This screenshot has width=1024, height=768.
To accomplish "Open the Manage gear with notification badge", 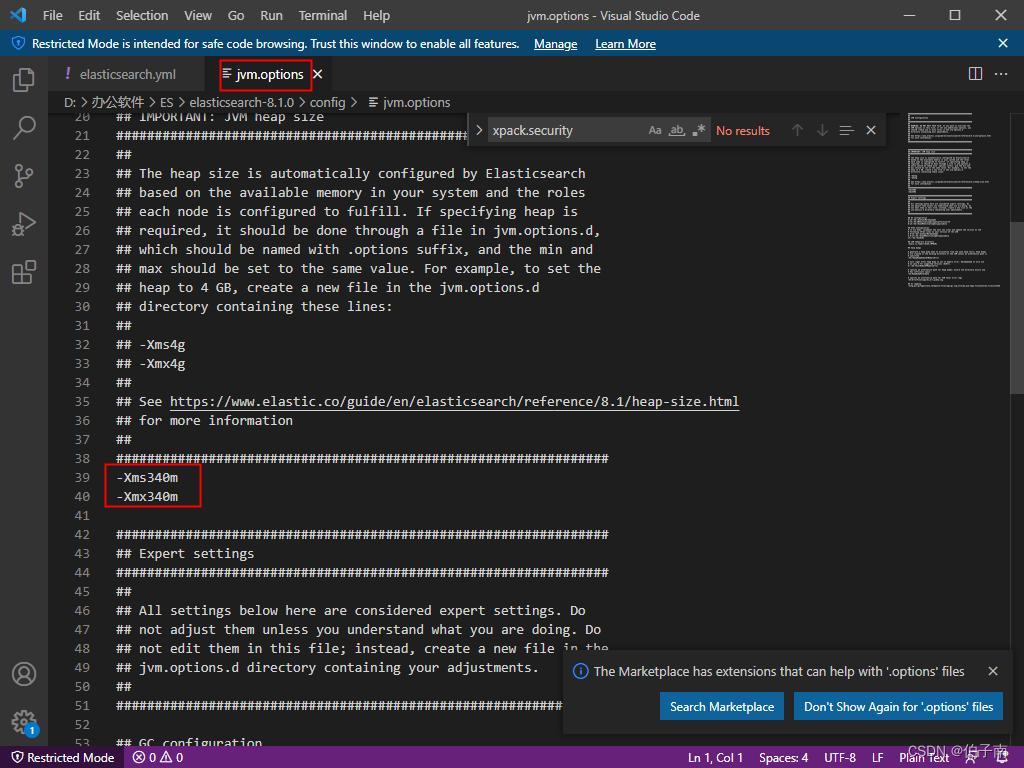I will [x=24, y=722].
